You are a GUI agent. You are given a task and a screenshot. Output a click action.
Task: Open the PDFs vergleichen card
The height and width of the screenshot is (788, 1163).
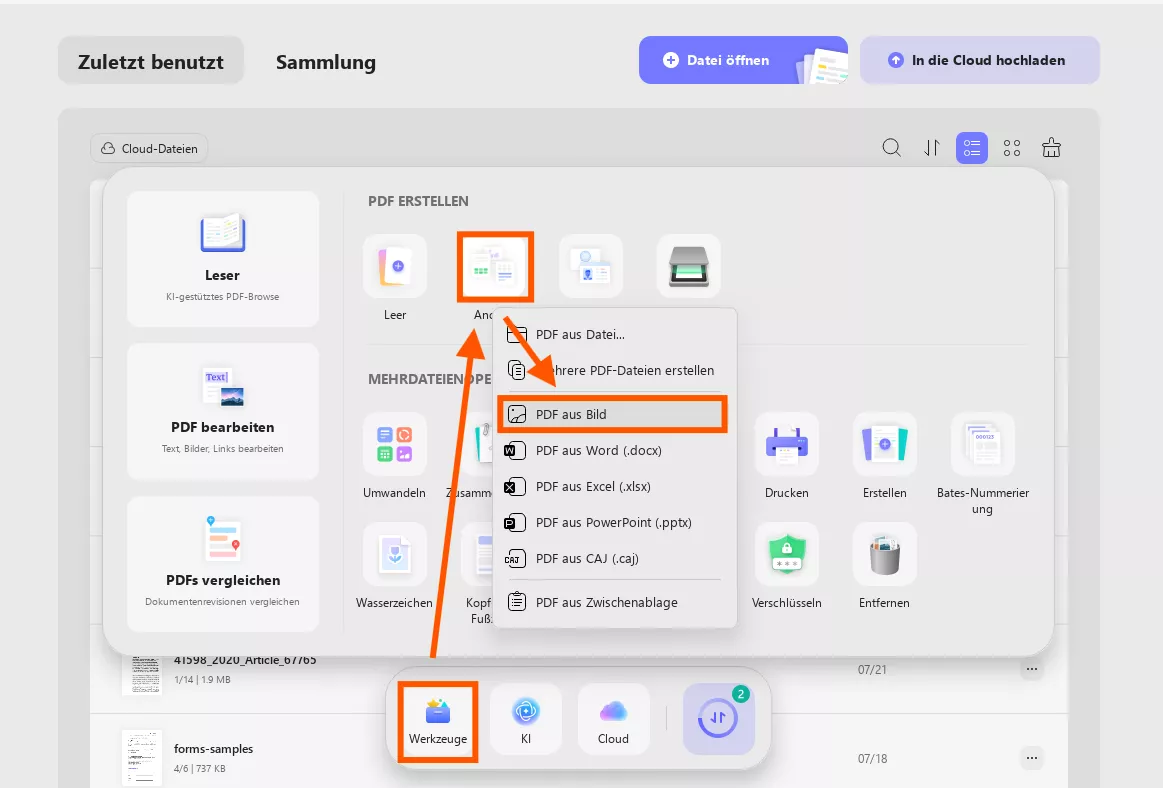(x=223, y=564)
